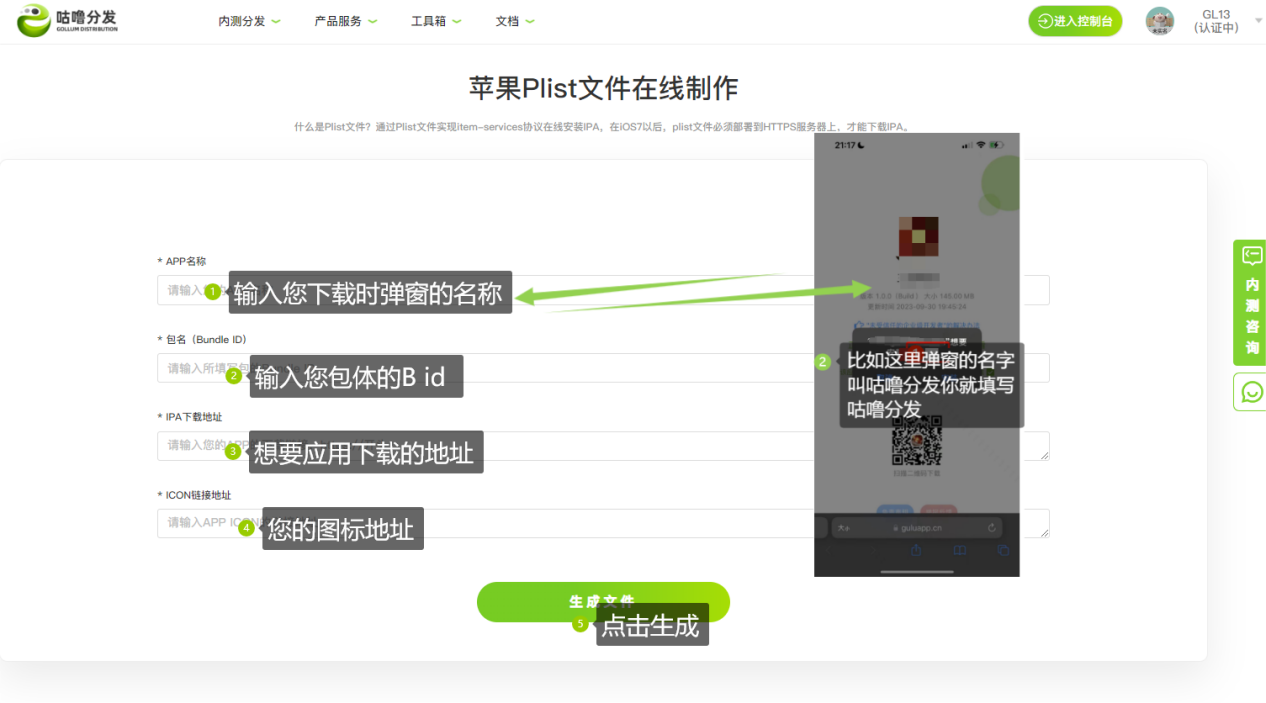Open the user avatar picture
This screenshot has height=703, width=1266.
pyautogui.click(x=1160, y=21)
